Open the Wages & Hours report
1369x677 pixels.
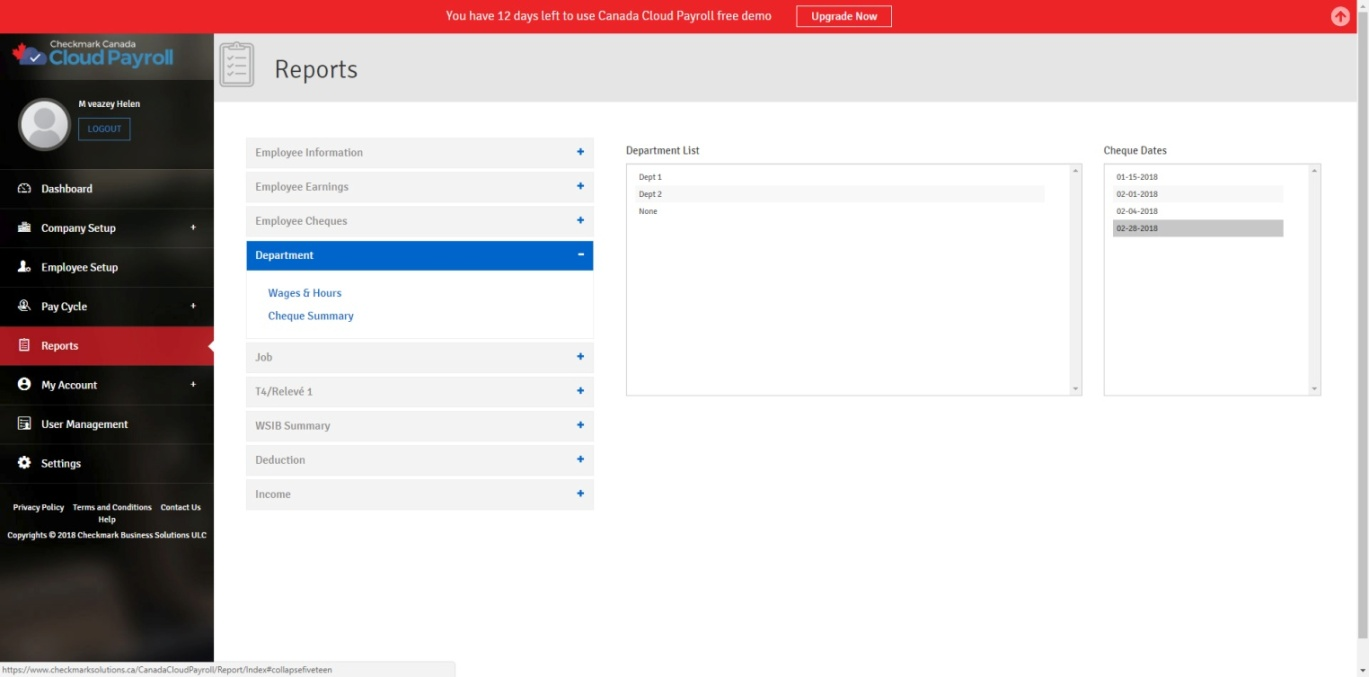click(305, 293)
